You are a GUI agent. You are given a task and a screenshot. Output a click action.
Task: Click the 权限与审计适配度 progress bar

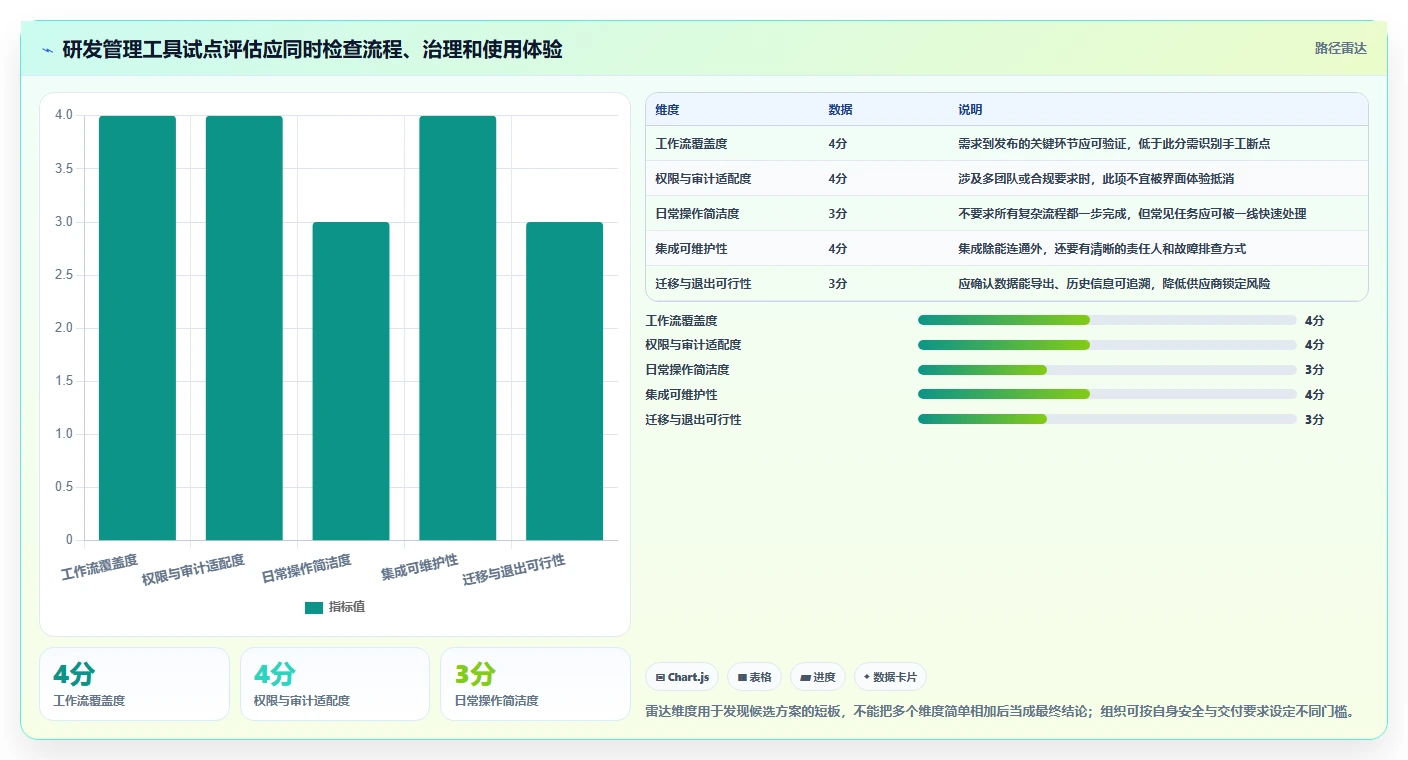point(1107,345)
